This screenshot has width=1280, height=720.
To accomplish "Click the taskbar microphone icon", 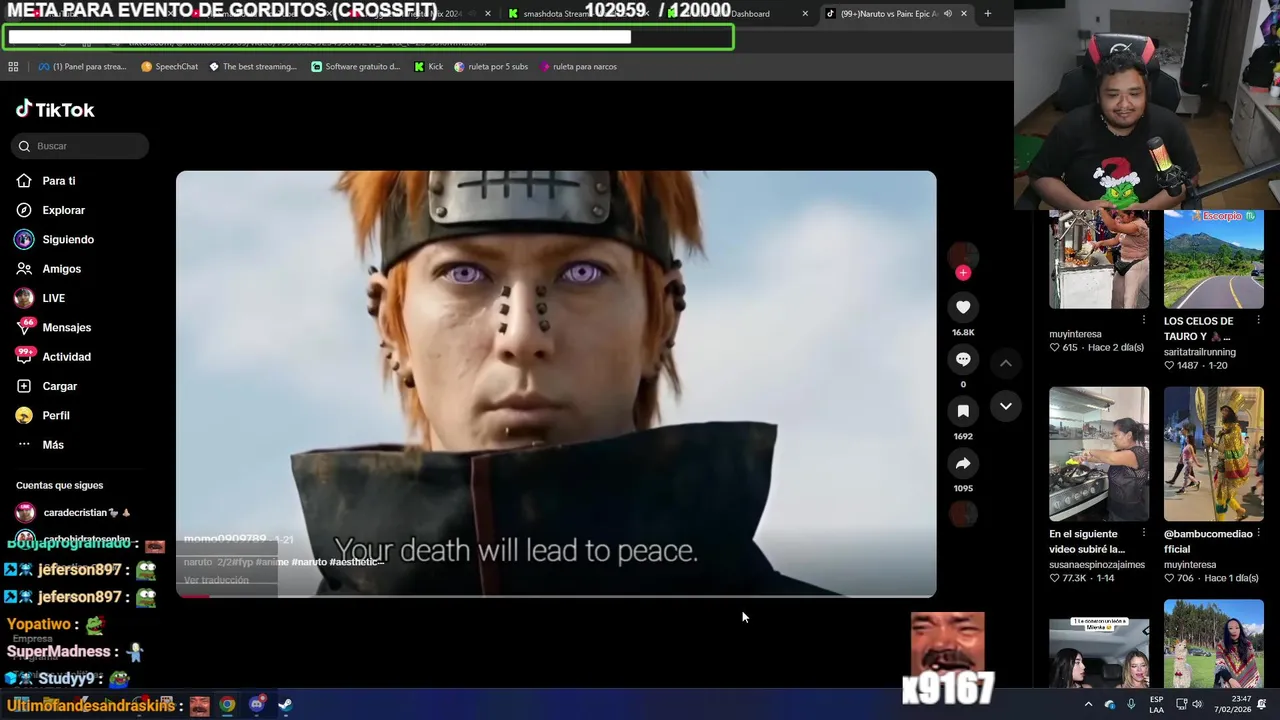I will [1131, 705].
